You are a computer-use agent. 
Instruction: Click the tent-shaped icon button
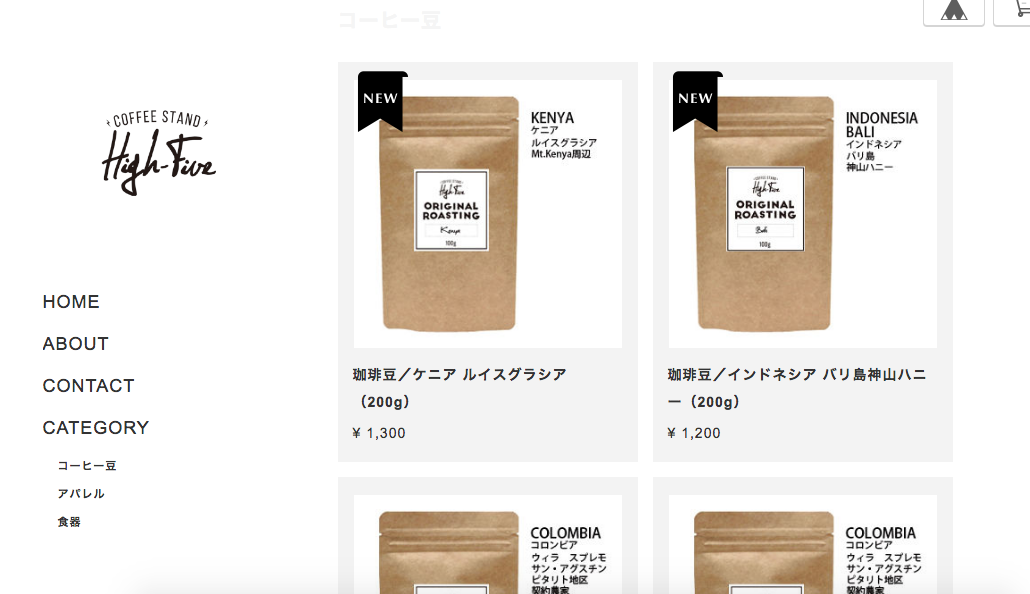tap(953, 11)
